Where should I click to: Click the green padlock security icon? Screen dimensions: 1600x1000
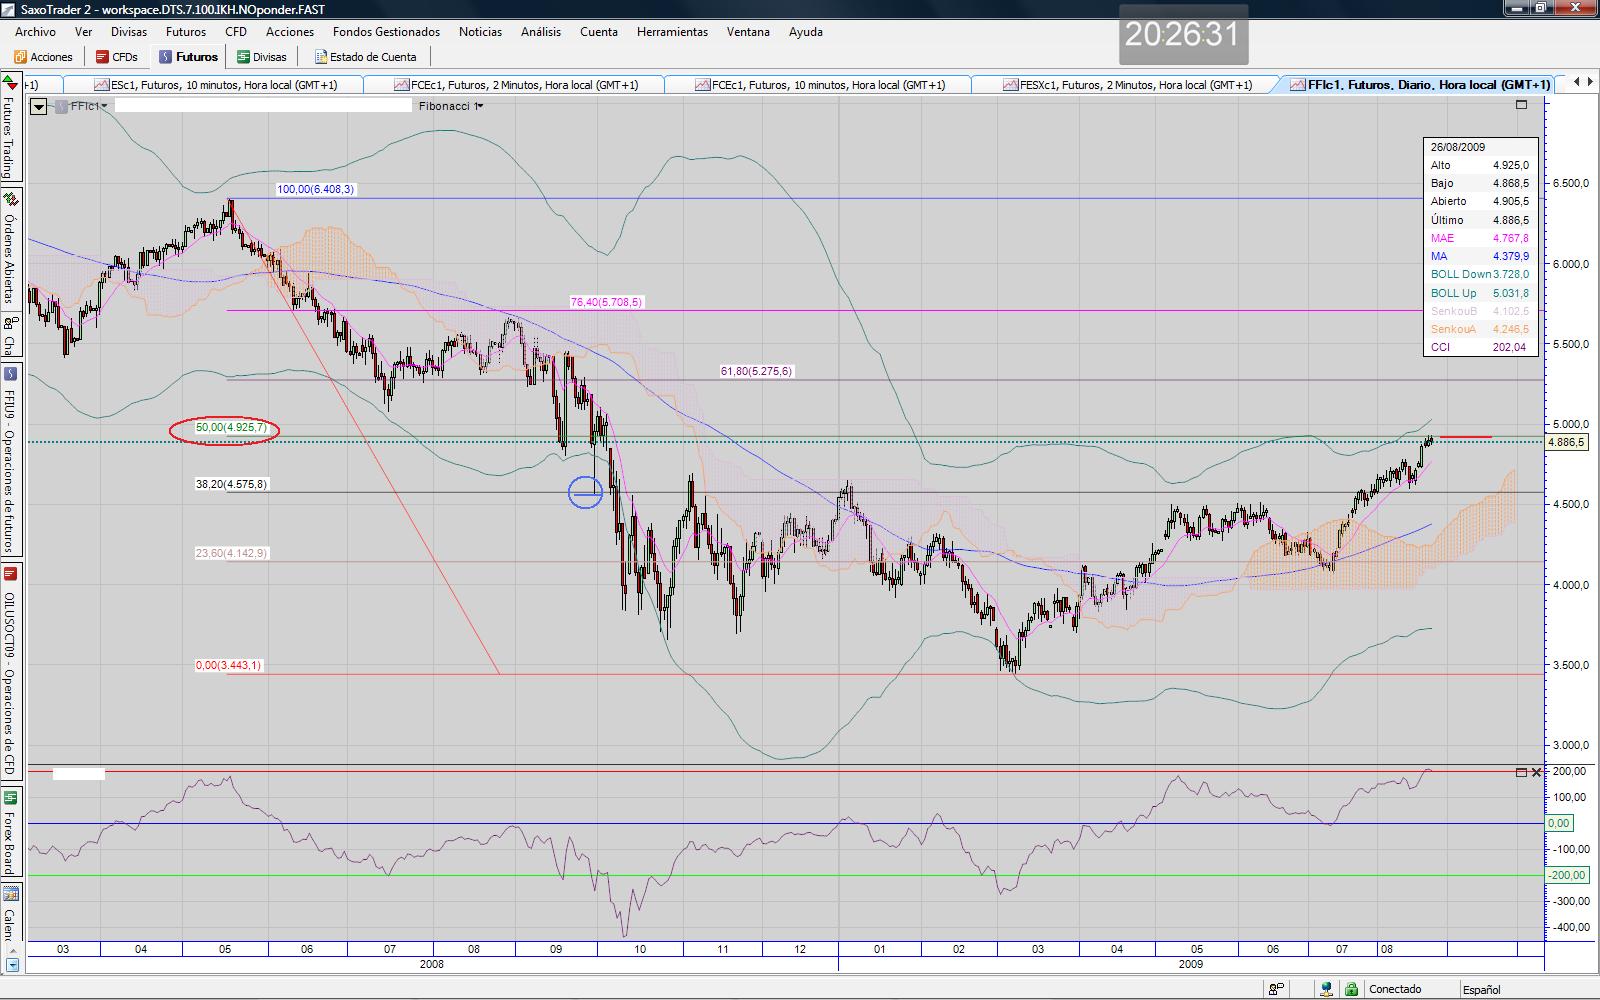[1350, 989]
